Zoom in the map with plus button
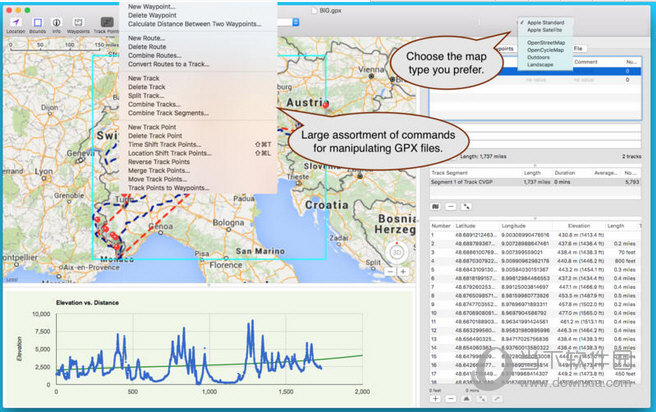The height and width of the screenshot is (412, 656). (402, 272)
